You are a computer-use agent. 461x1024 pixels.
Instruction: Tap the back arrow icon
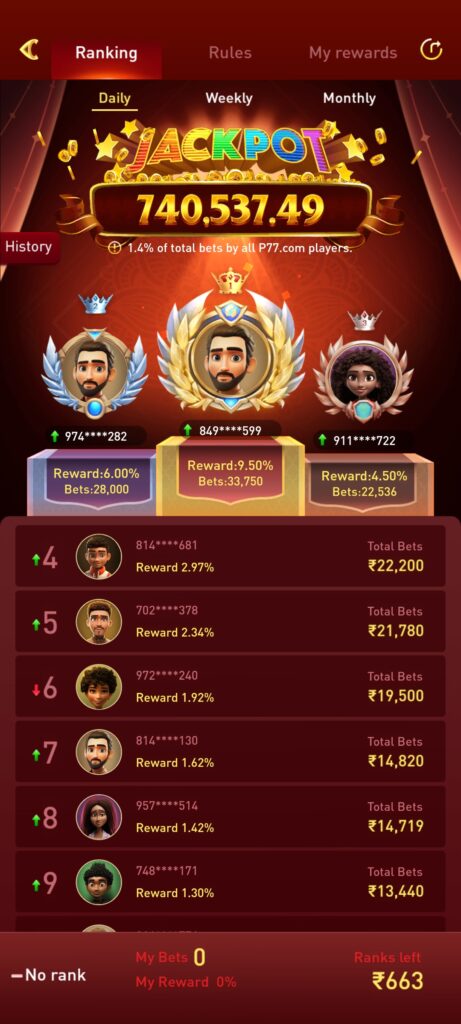[x=29, y=50]
